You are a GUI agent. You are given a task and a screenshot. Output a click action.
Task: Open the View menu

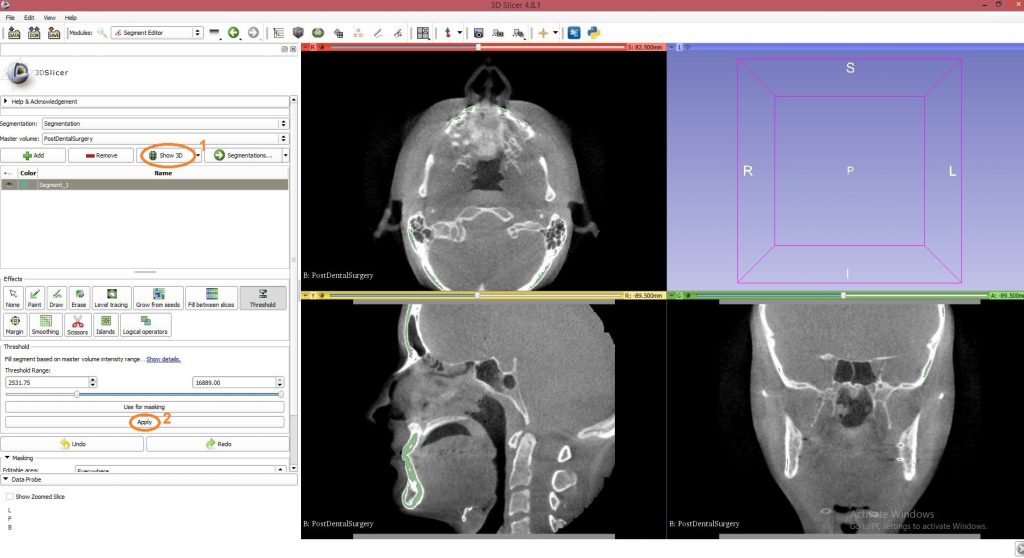coord(48,18)
